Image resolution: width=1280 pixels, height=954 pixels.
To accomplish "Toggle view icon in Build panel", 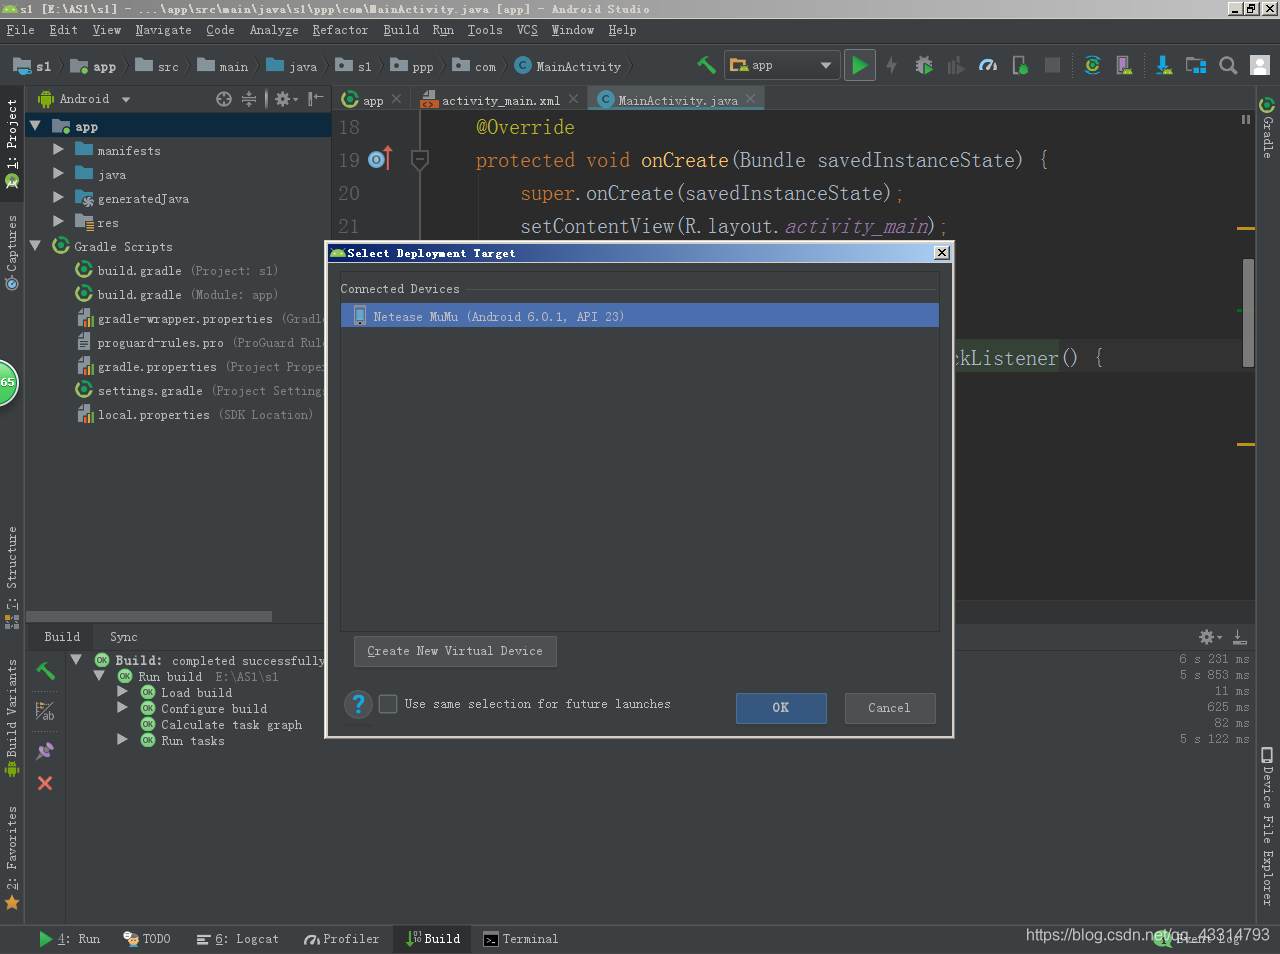I will (45, 711).
